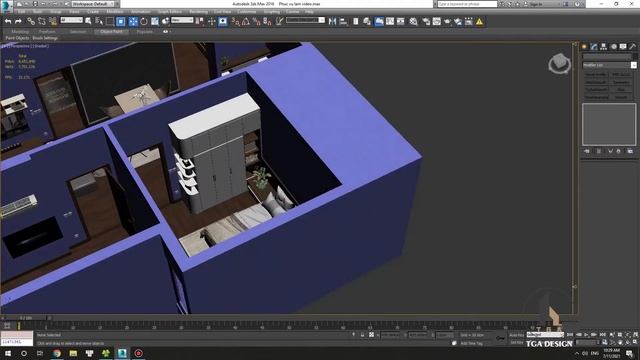The image size is (640, 360).
Task: Open the reference coordinate system dropdown
Action: [x=182, y=20]
